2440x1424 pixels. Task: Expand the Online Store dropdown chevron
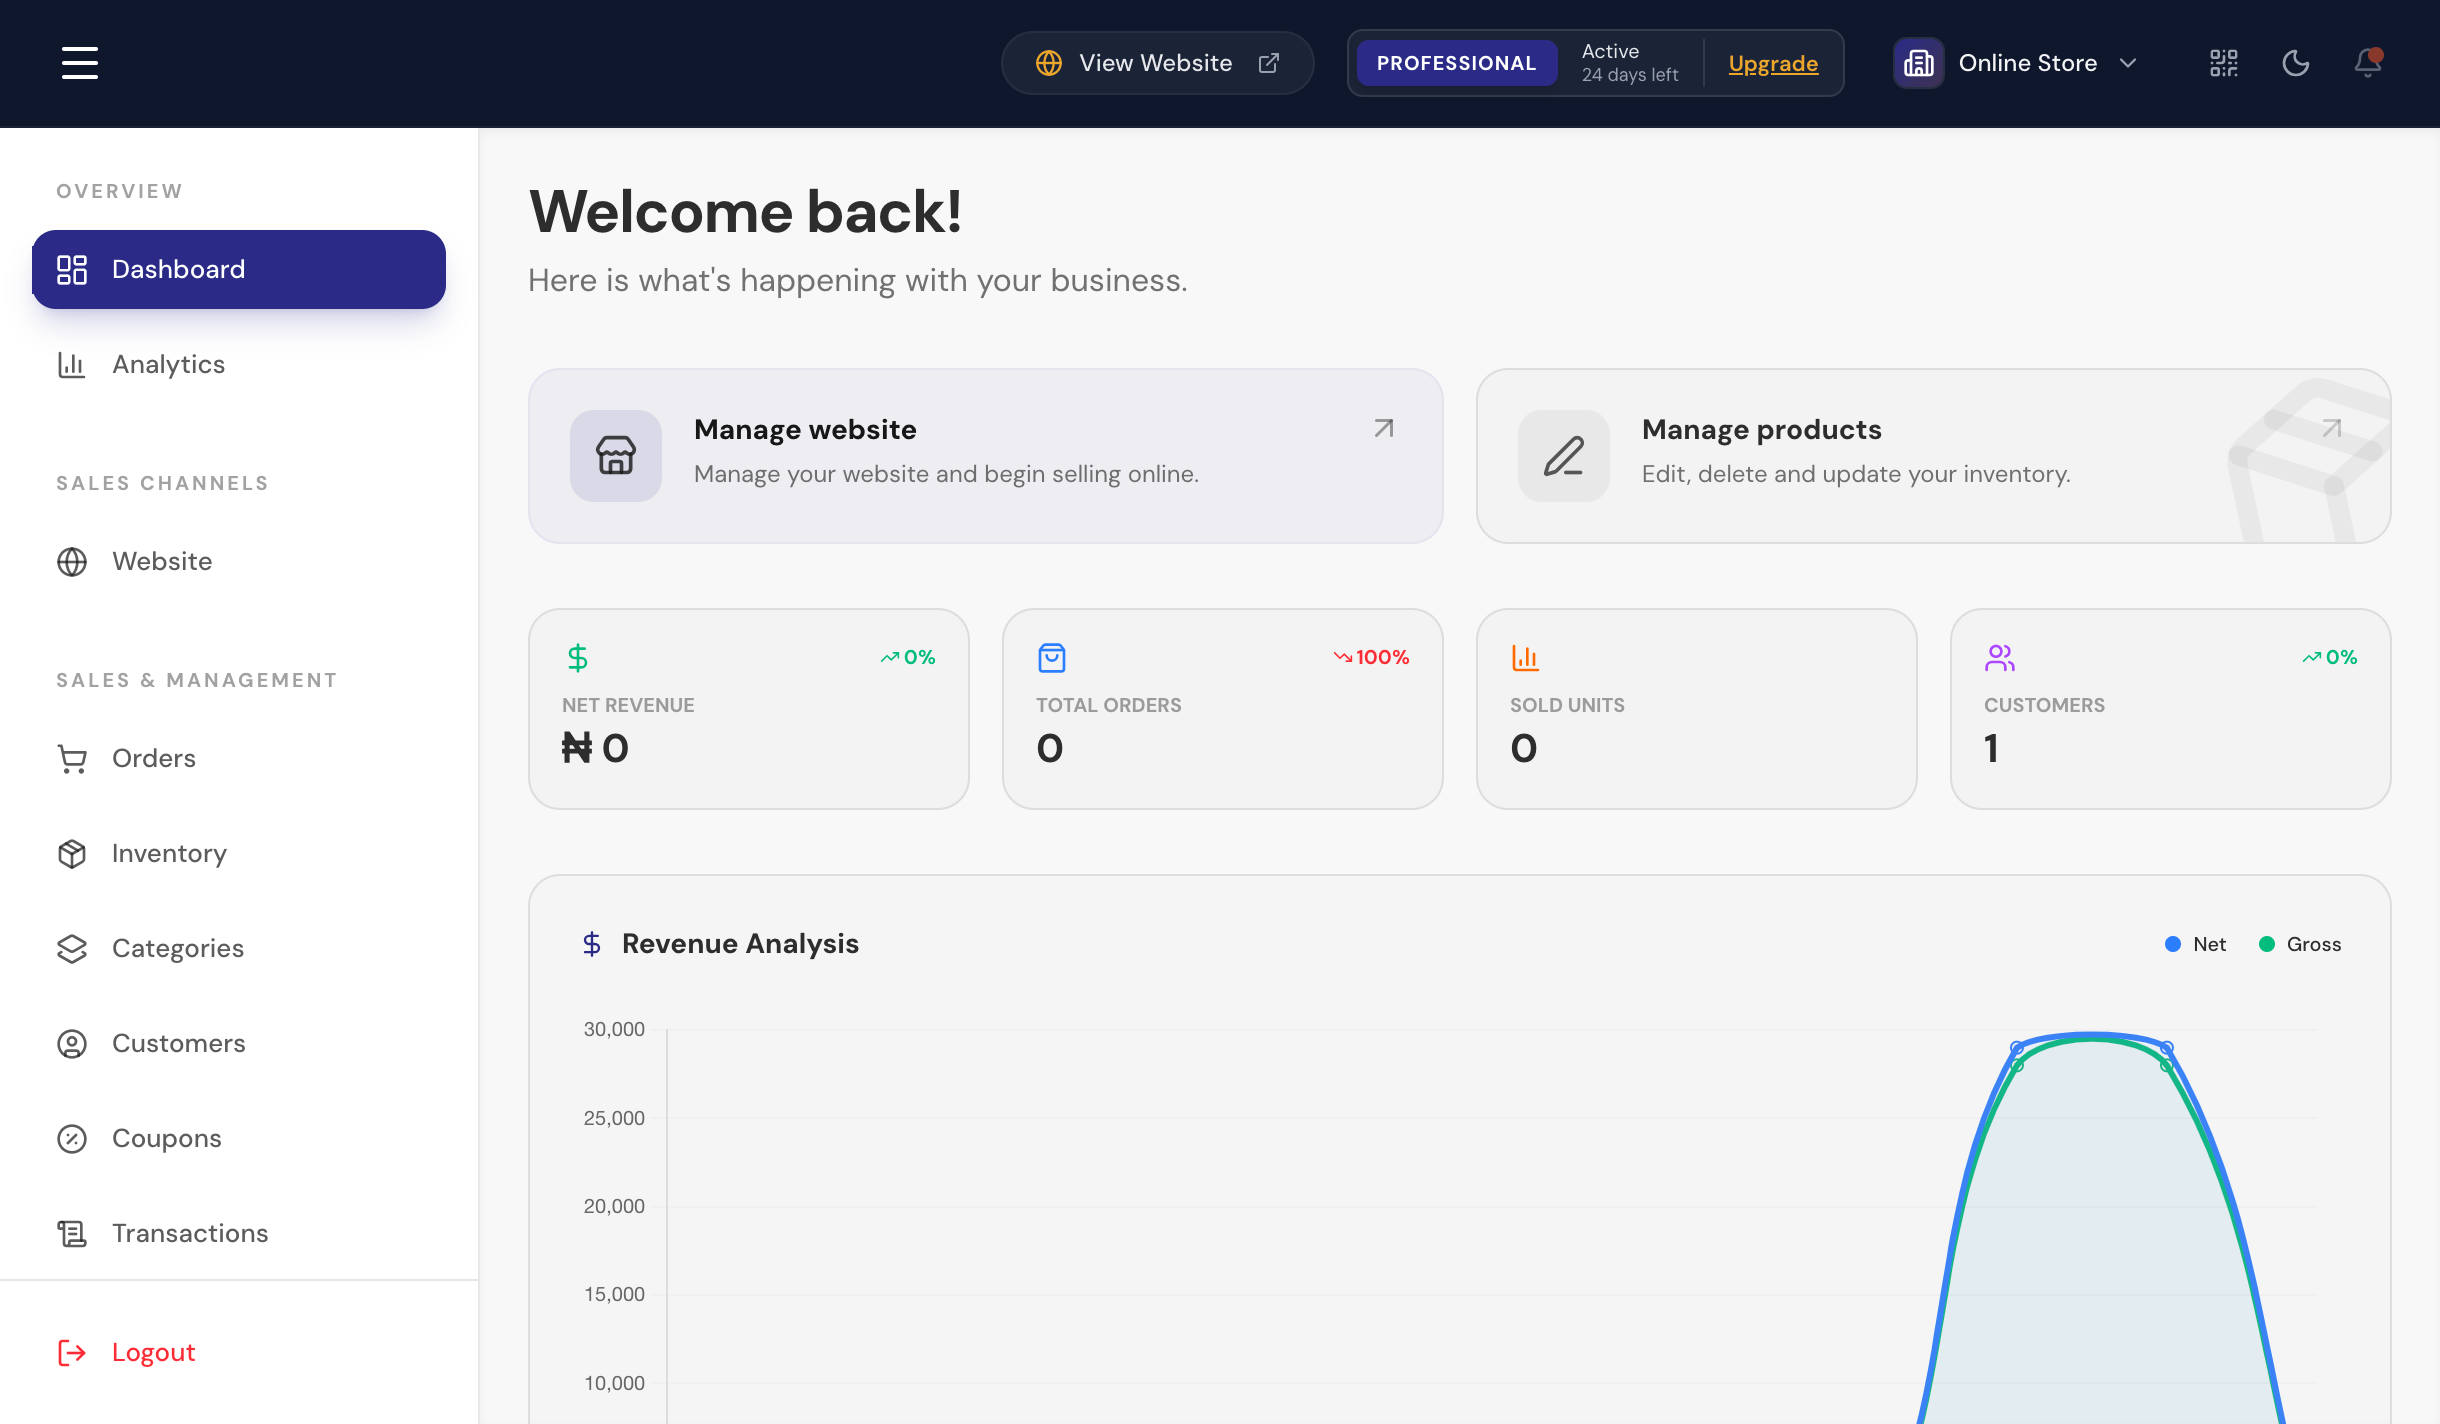click(x=2128, y=63)
